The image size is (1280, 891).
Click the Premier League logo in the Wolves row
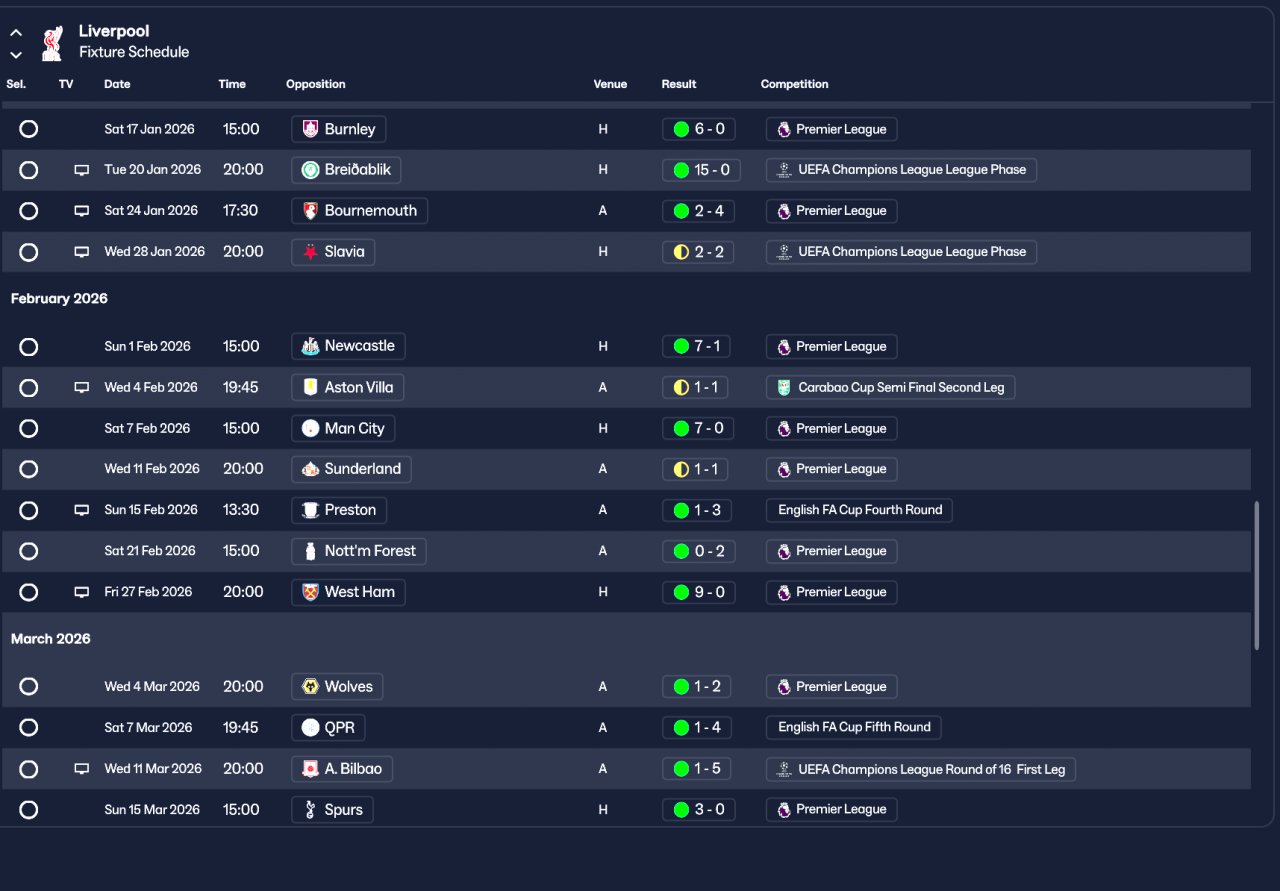click(x=784, y=687)
